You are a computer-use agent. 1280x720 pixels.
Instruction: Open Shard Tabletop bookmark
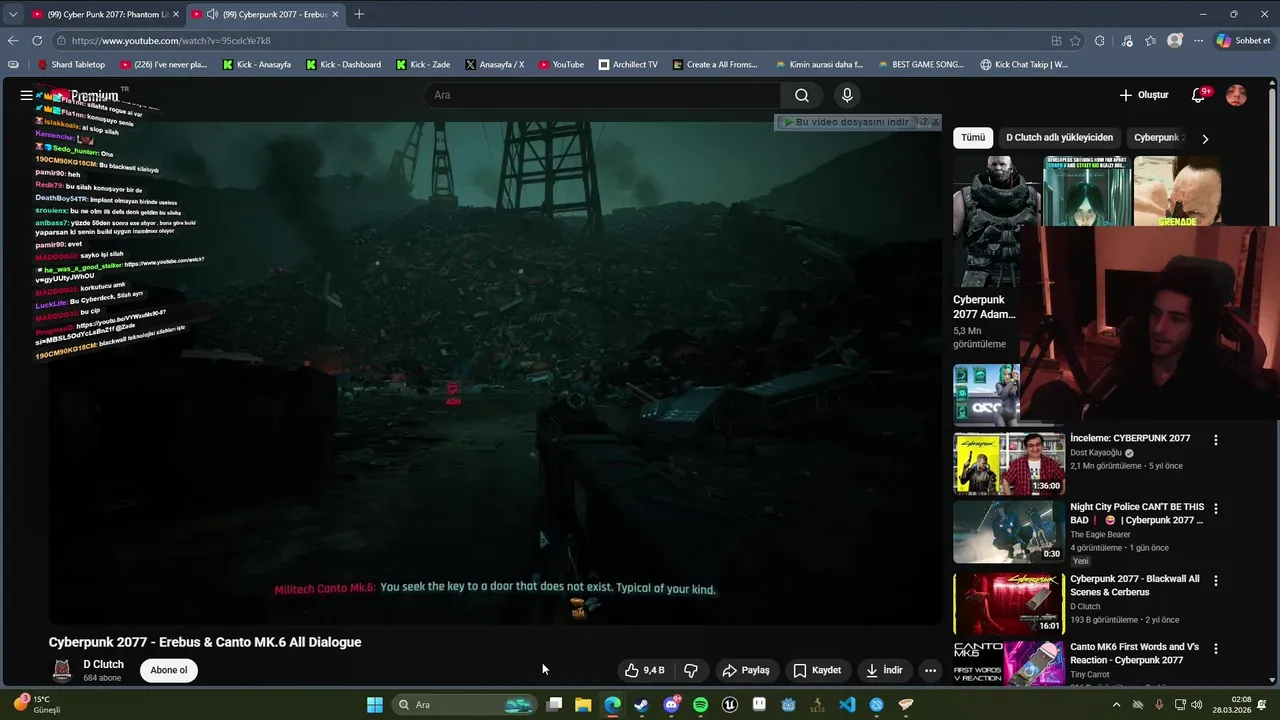tap(70, 64)
